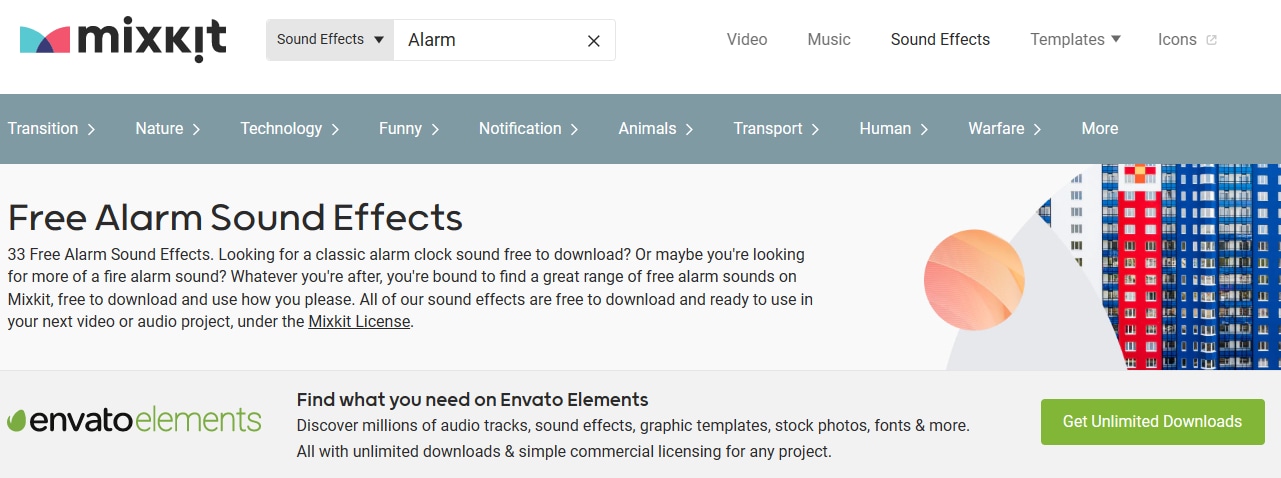The height and width of the screenshot is (478, 1281).
Task: Select Sound Effects in top navigation
Action: point(940,40)
